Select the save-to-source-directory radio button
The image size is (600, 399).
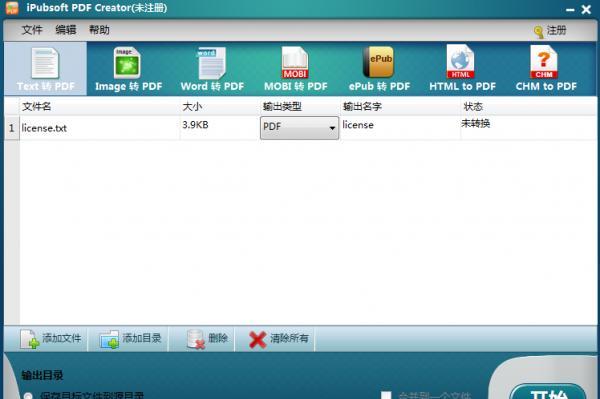click(28, 396)
